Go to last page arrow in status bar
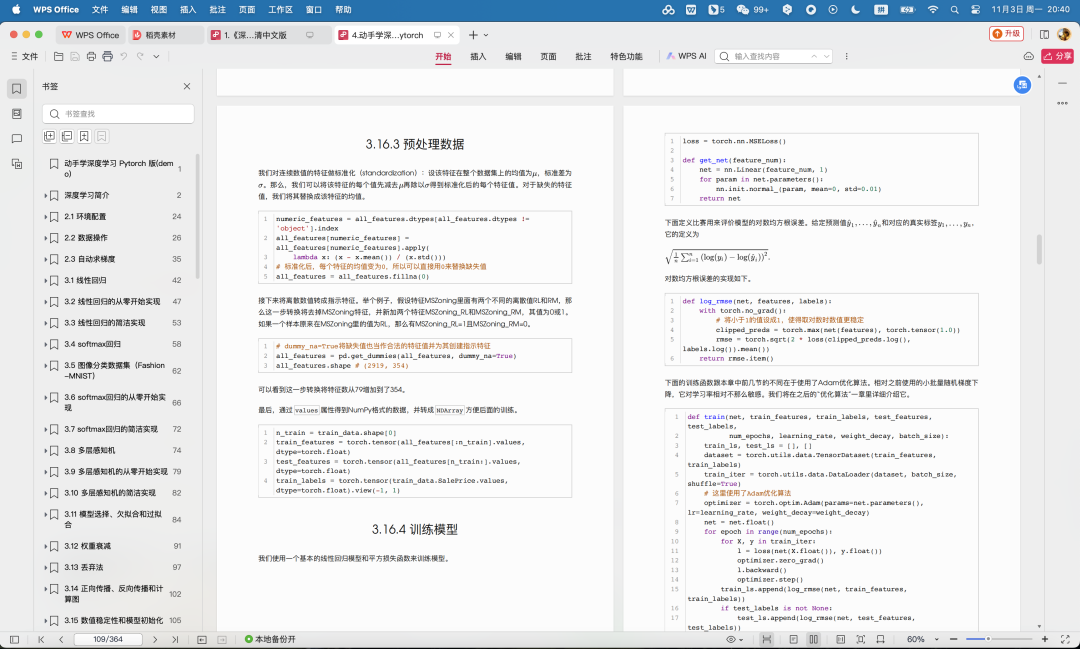1080x649 pixels. coord(175,639)
